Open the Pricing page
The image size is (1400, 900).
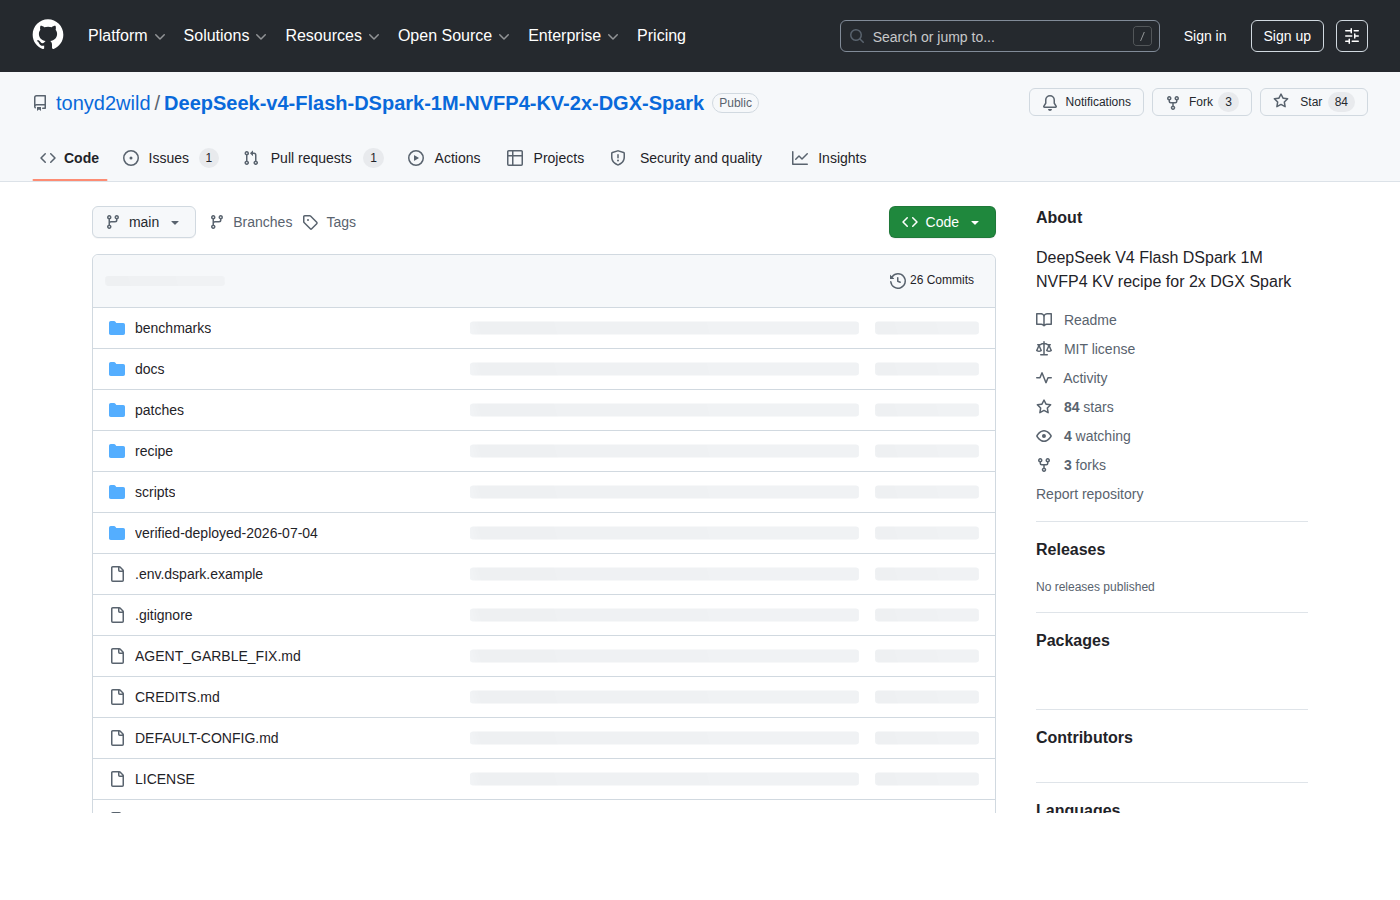(x=661, y=36)
